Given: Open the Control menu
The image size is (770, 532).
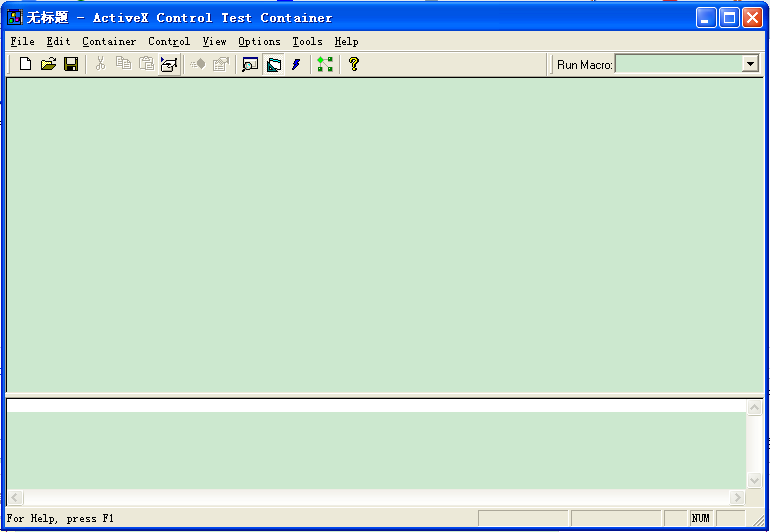Looking at the screenshot, I should pos(169,42).
